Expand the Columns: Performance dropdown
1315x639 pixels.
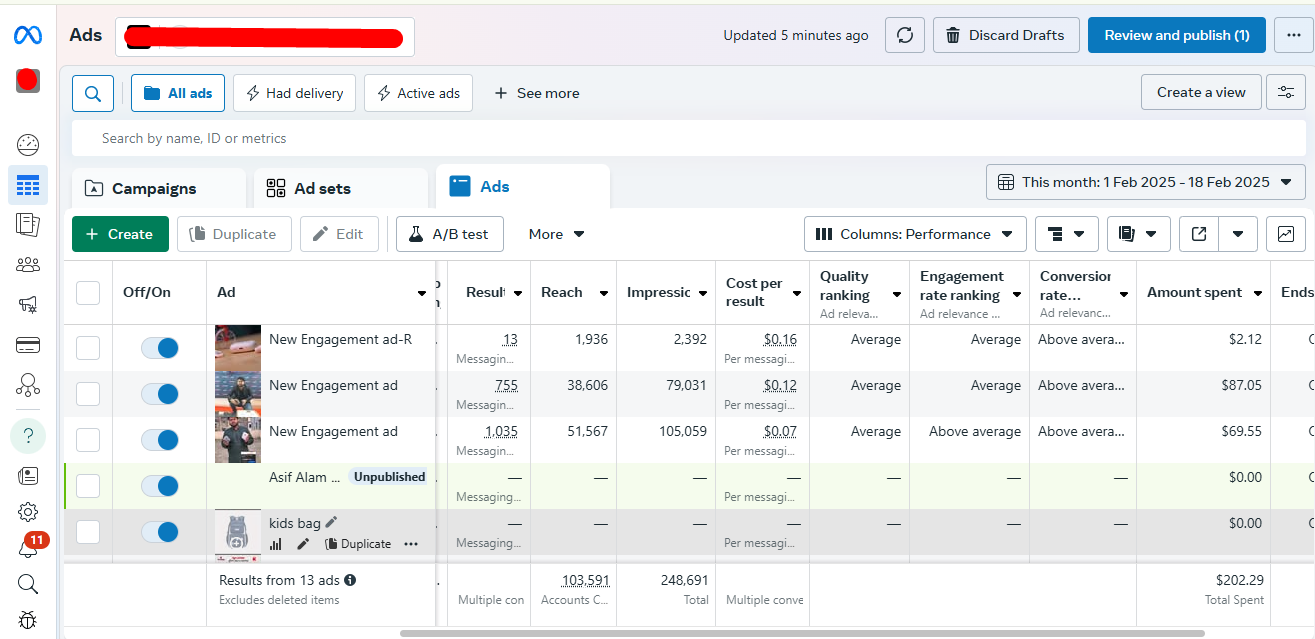point(914,234)
